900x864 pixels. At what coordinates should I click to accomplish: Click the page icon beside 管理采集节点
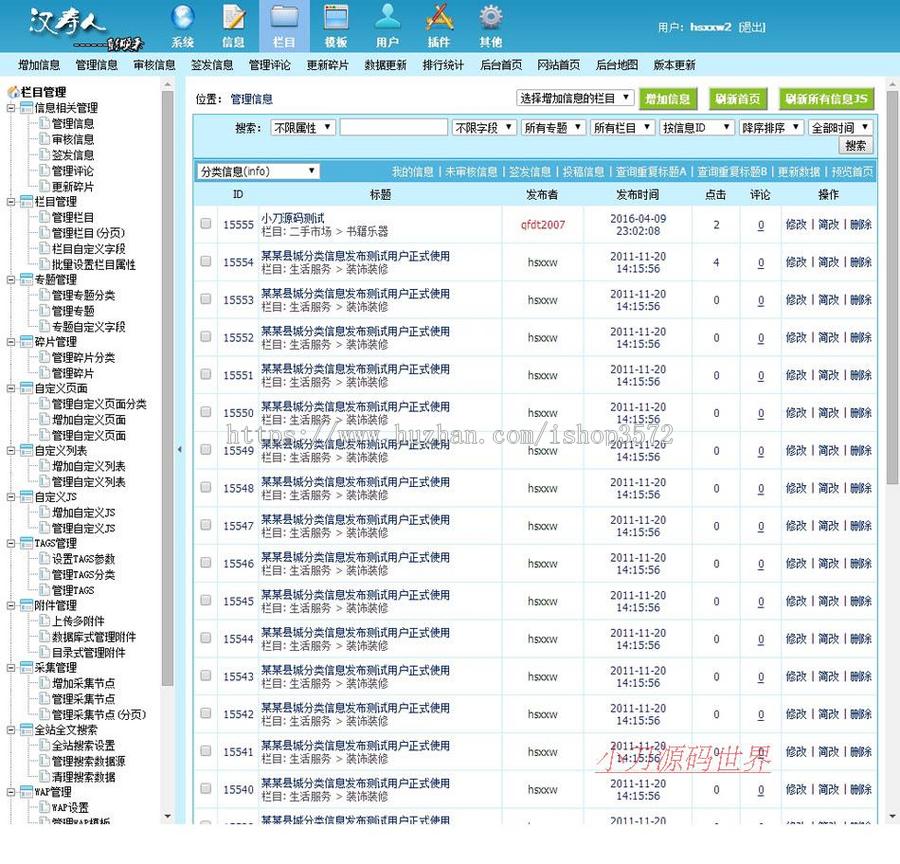pyautogui.click(x=44, y=699)
